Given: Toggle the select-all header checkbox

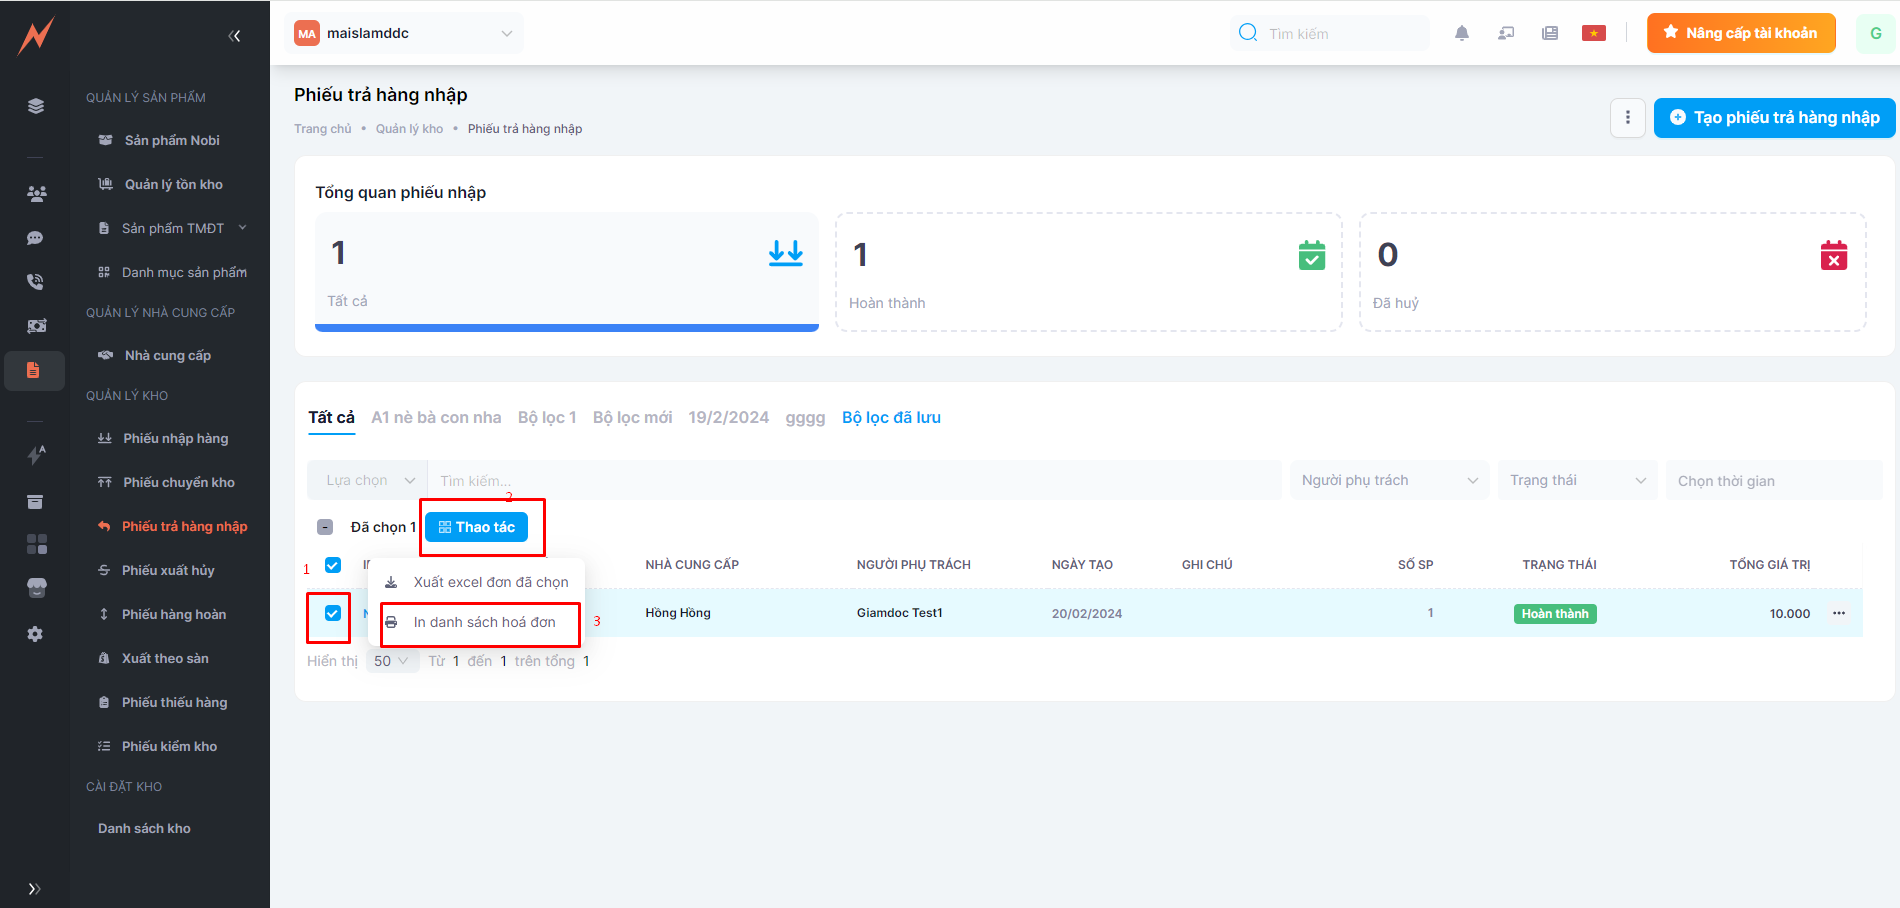Looking at the screenshot, I should point(333,565).
